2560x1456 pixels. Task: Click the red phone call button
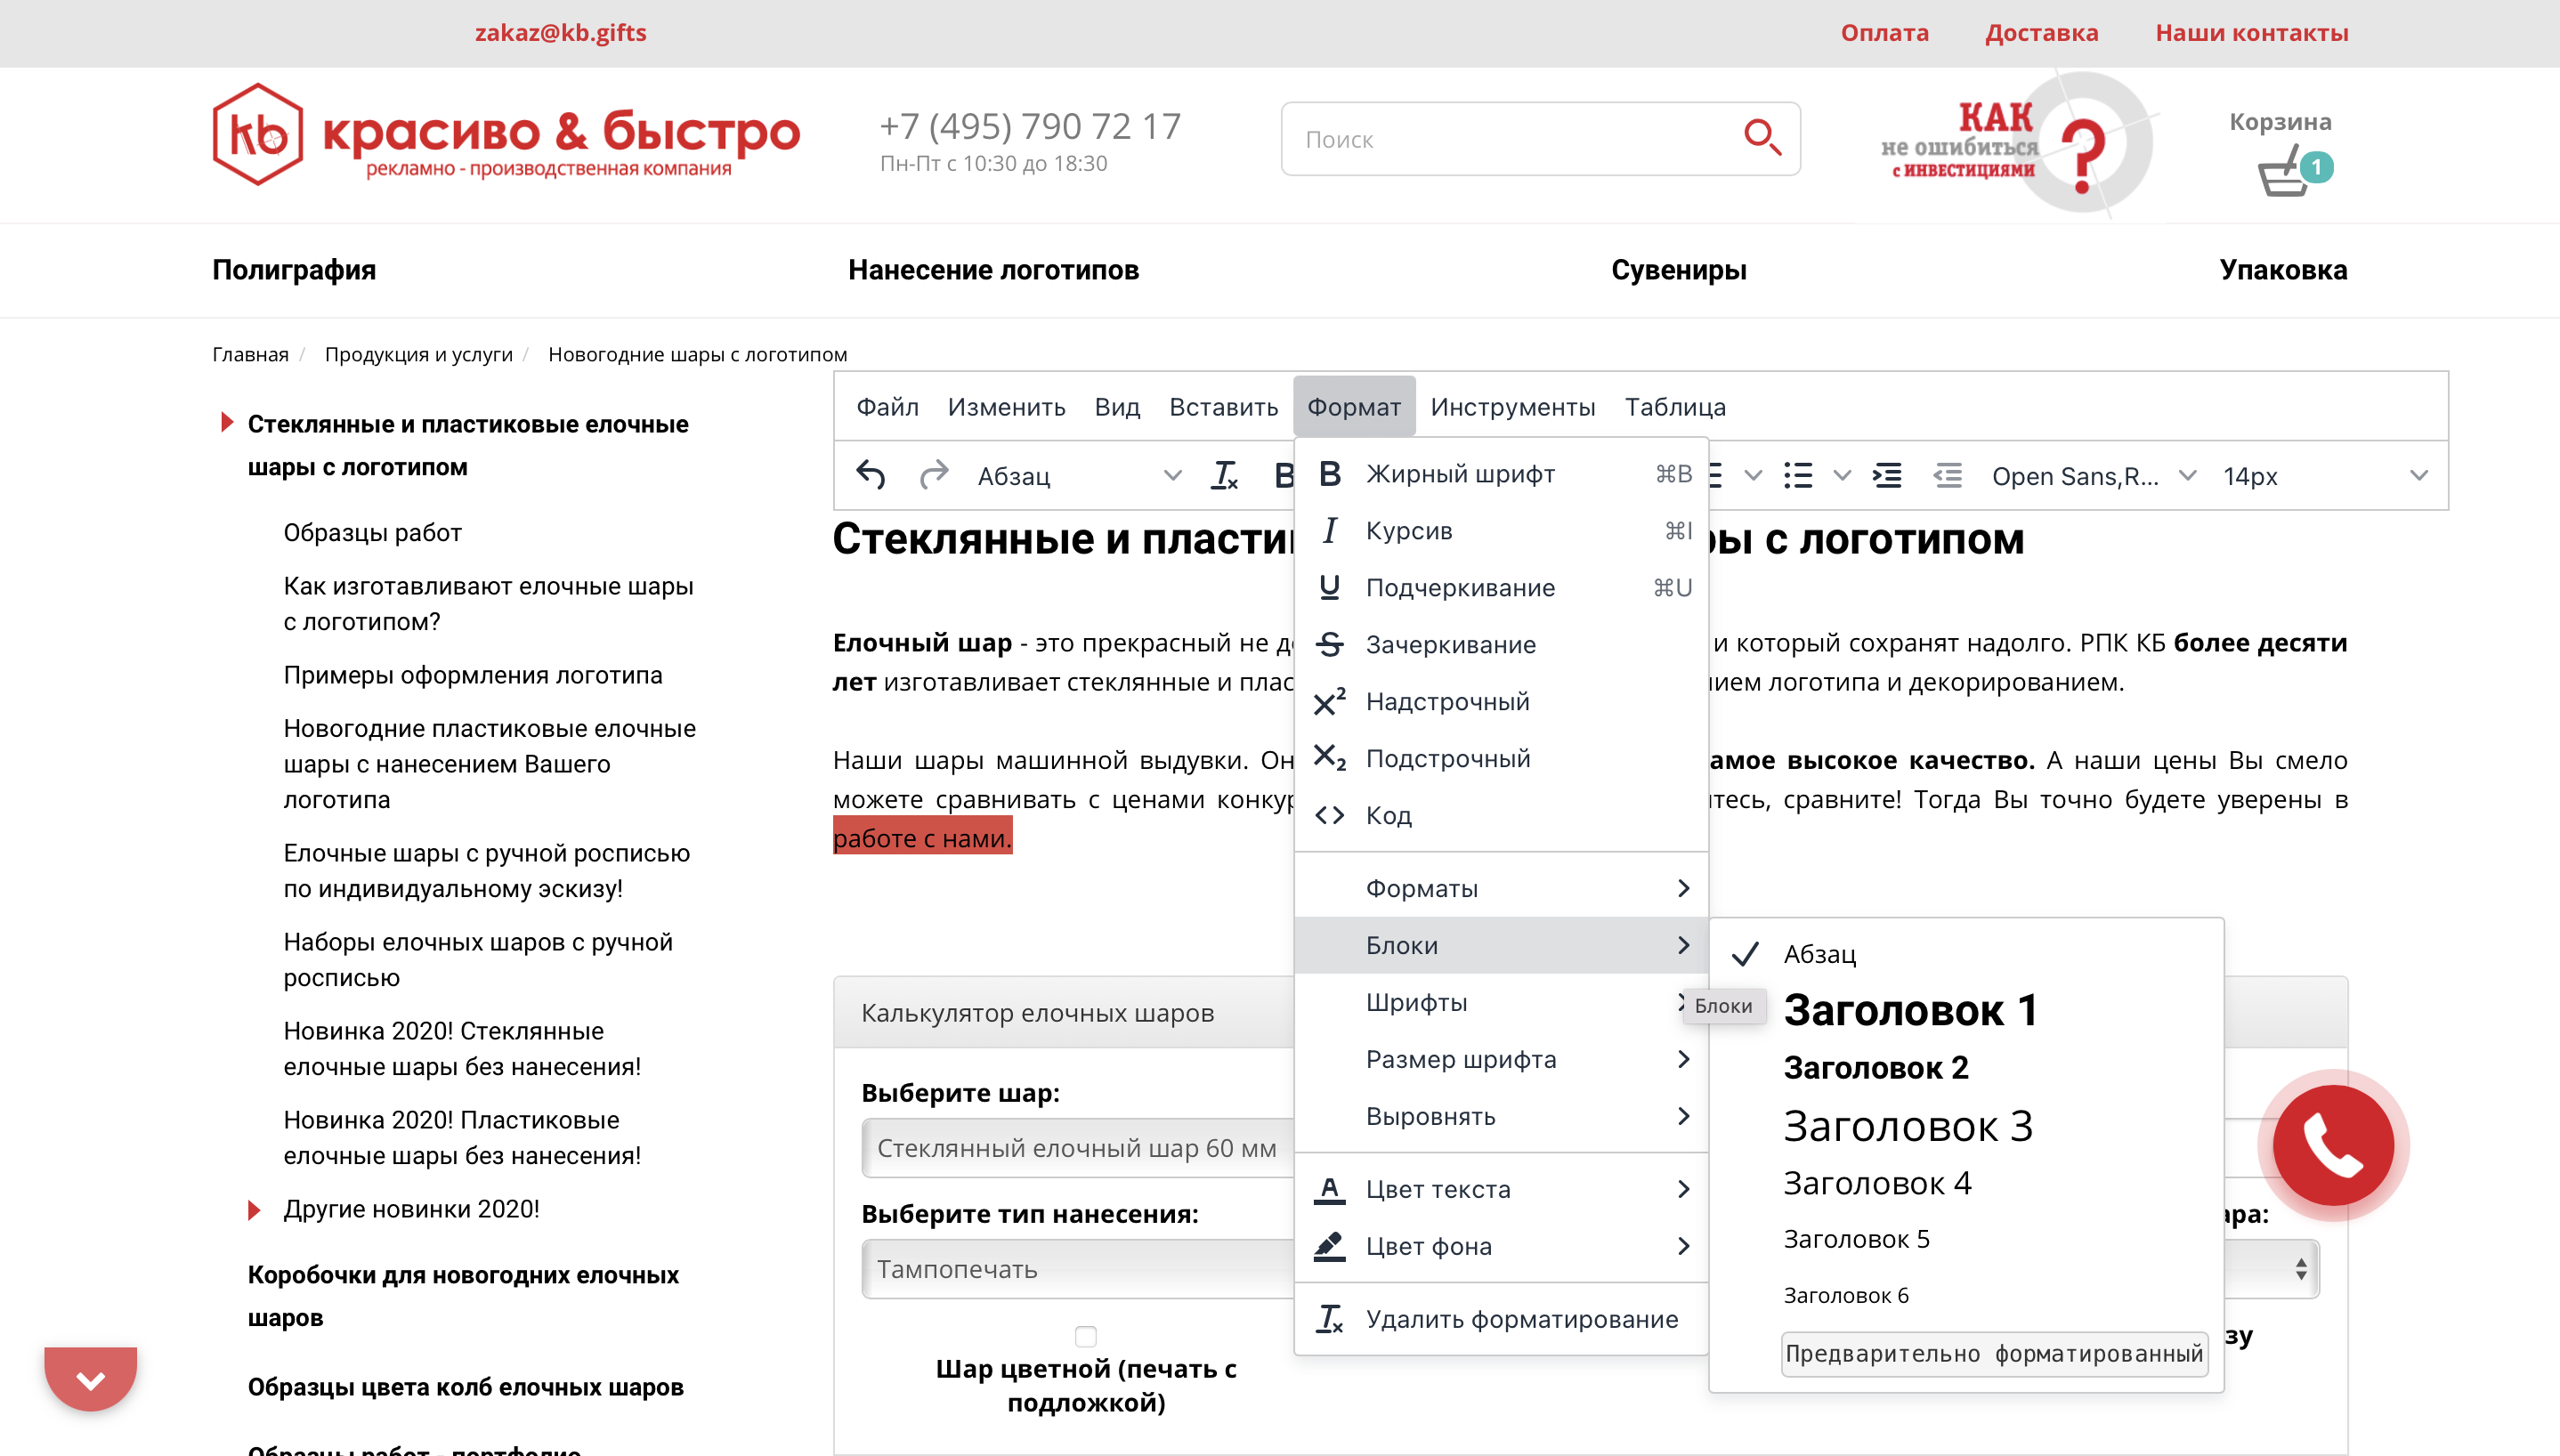pyautogui.click(x=2333, y=1145)
